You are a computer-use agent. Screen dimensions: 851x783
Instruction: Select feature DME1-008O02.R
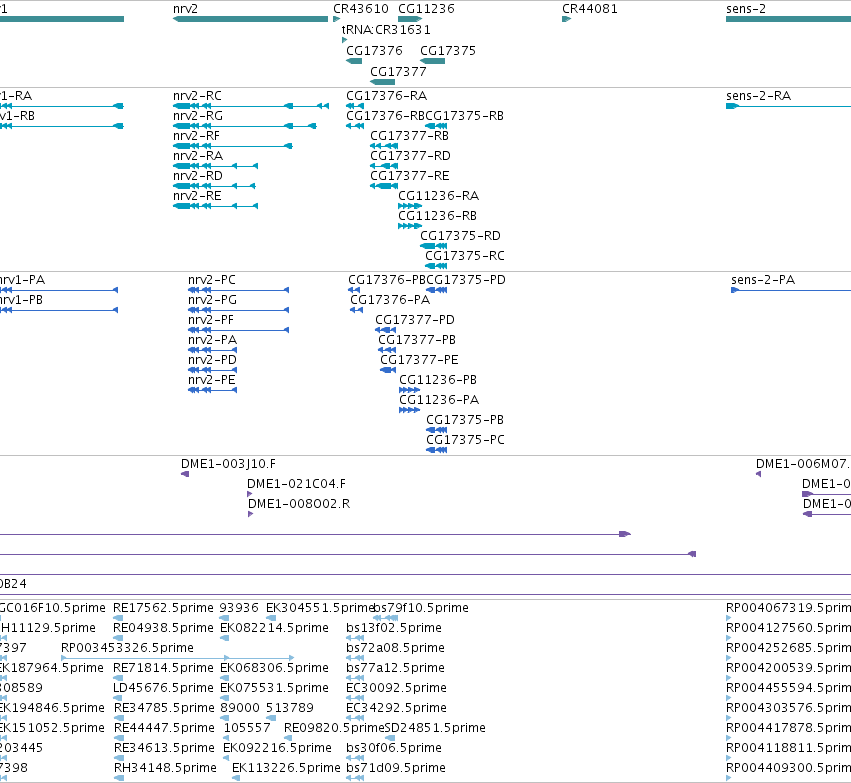tap(299, 505)
